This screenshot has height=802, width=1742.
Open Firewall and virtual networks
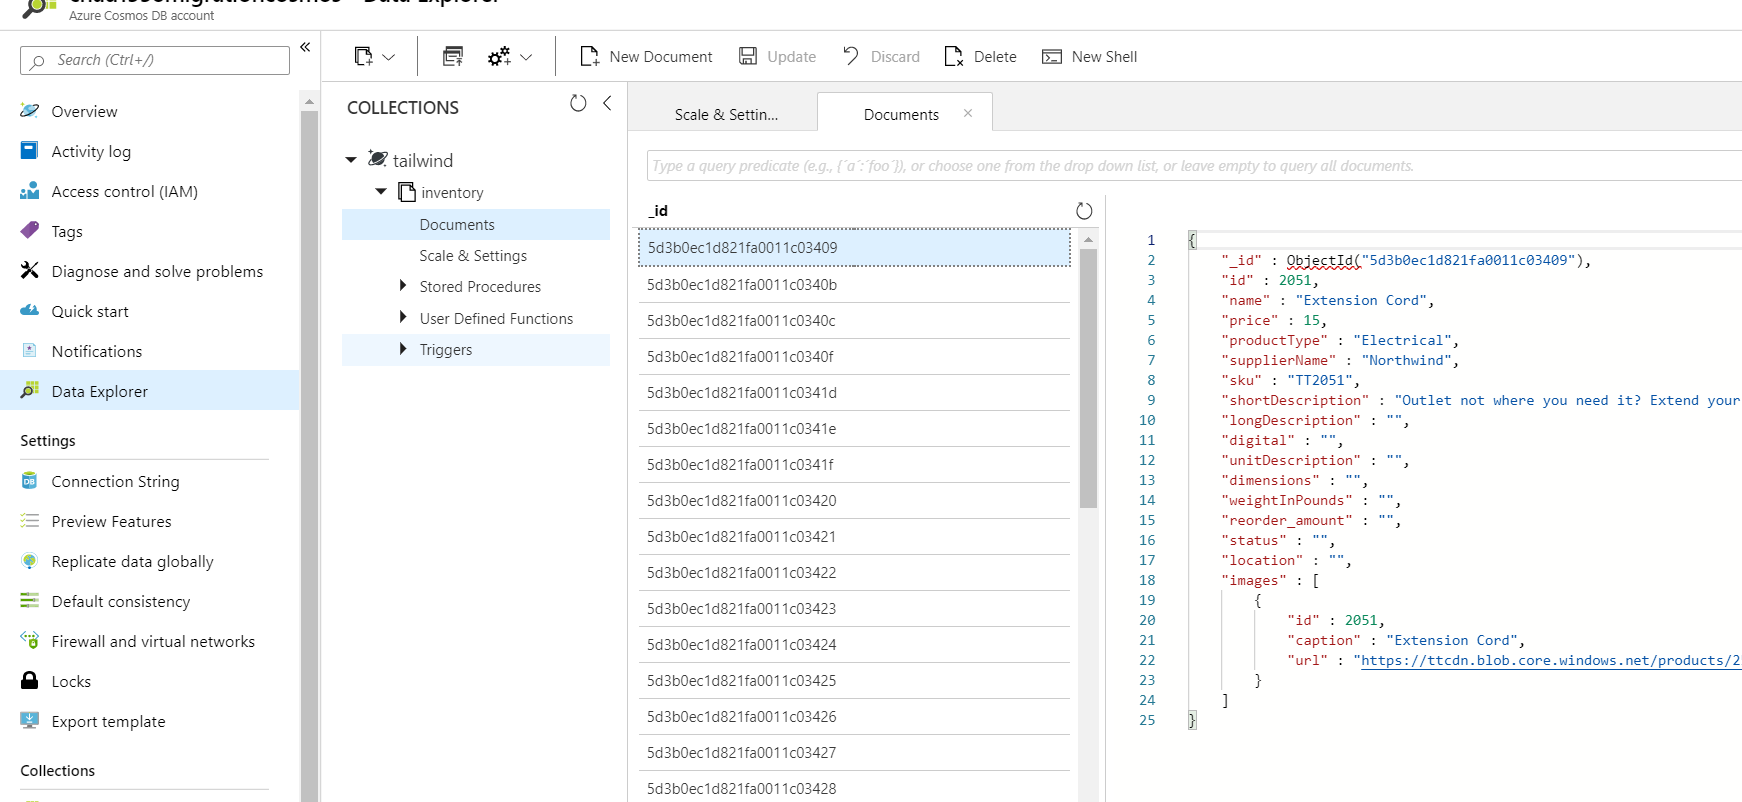(x=150, y=641)
